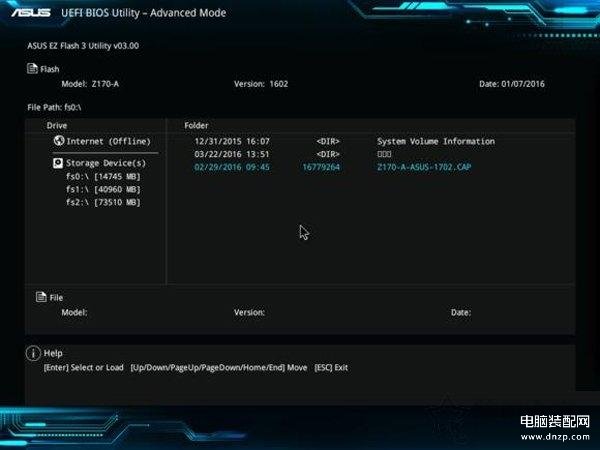The width and height of the screenshot is (600, 450).
Task: Open the 03/22/2016 13:51 directory row
Action: [x=293, y=154]
